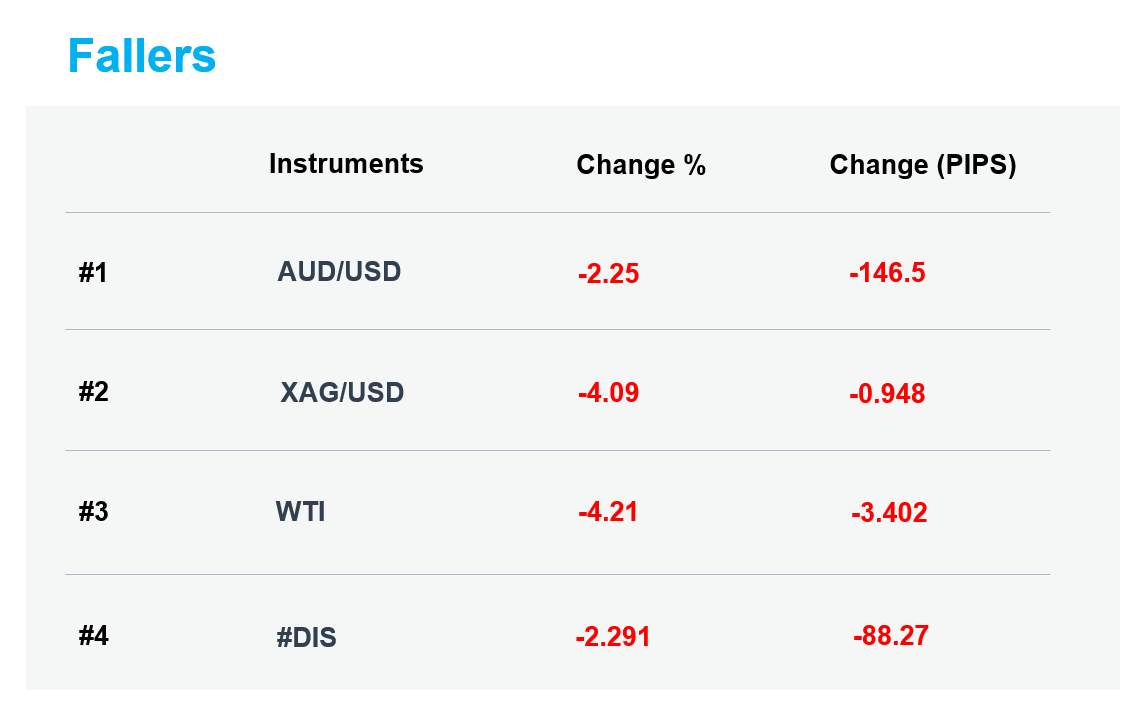Select the -4.09 percent change value
This screenshot has width=1139, height=709.
point(609,392)
